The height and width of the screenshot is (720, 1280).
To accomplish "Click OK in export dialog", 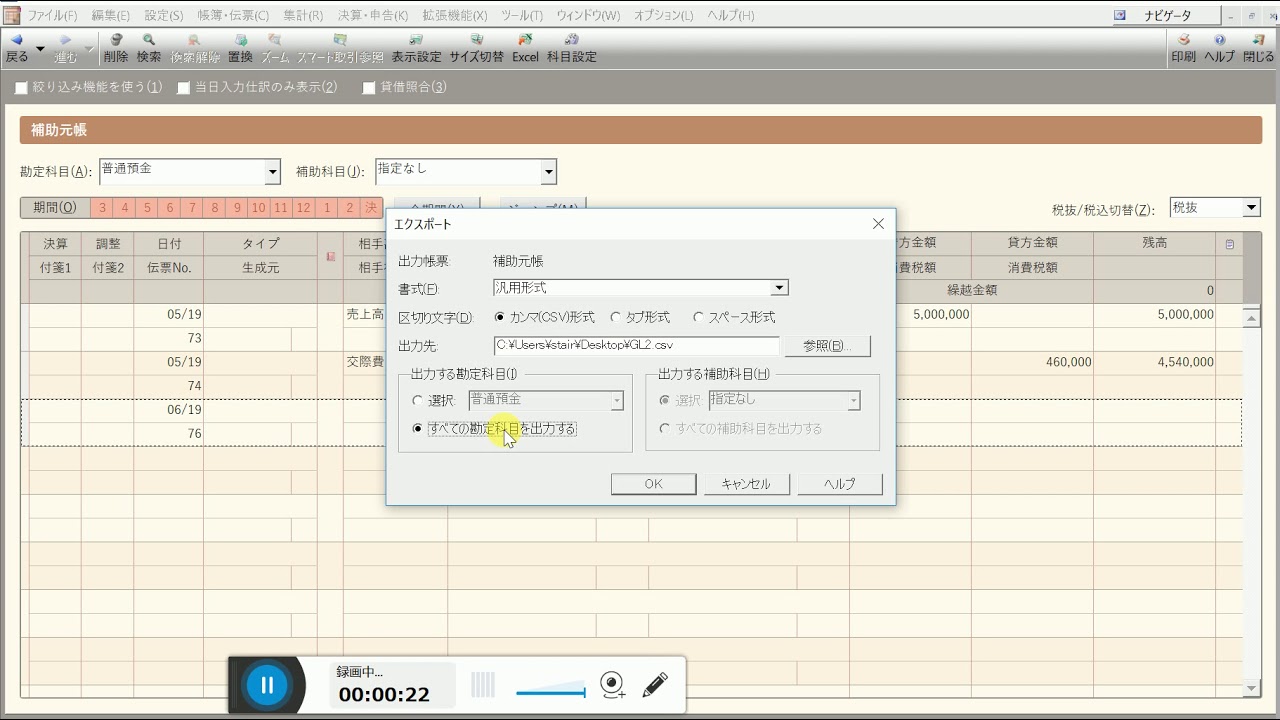I will pyautogui.click(x=653, y=484).
